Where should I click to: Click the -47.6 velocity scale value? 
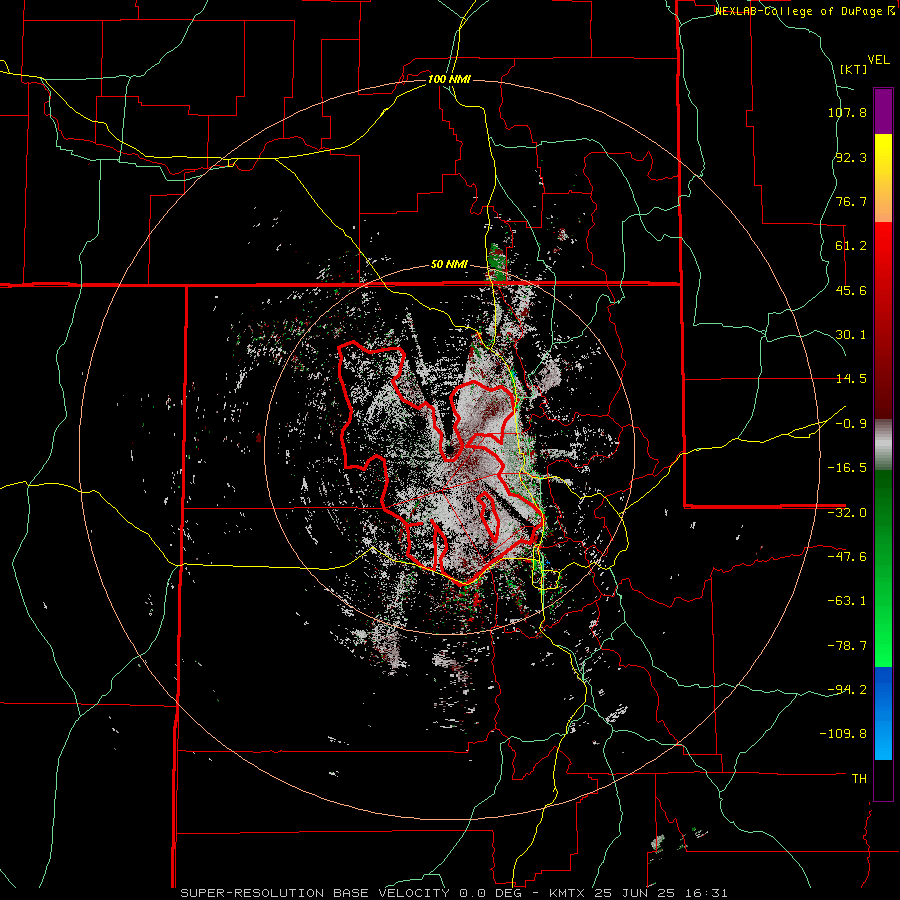click(847, 557)
